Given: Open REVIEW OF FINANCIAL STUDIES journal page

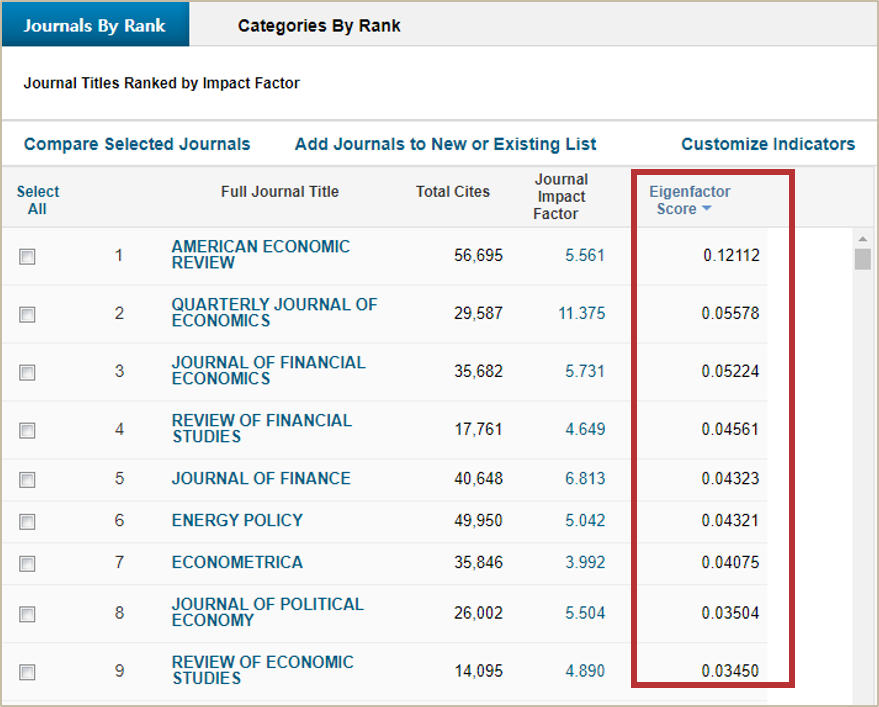Looking at the screenshot, I should pos(261,428).
